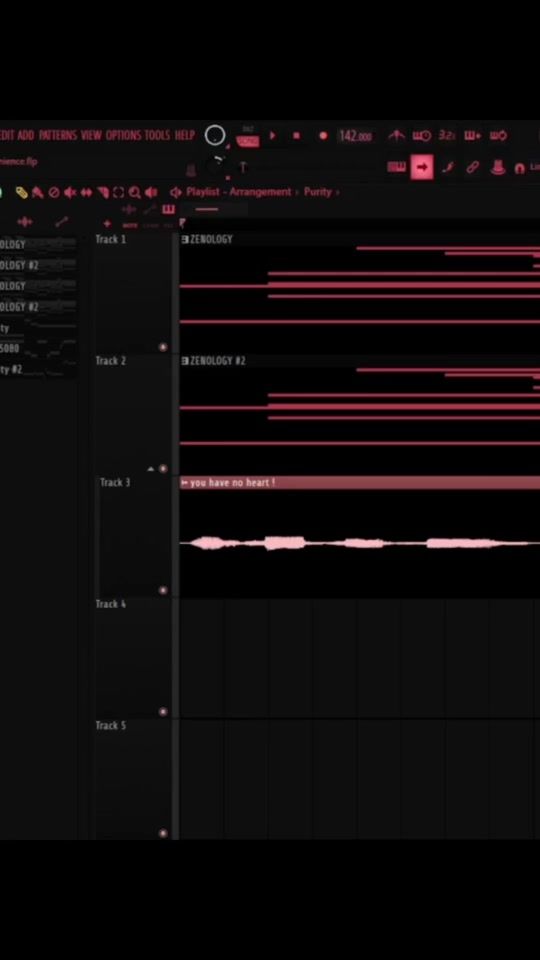Select top ZENOLOGY pattern in picker
This screenshot has height=960, width=540.
tap(38, 244)
